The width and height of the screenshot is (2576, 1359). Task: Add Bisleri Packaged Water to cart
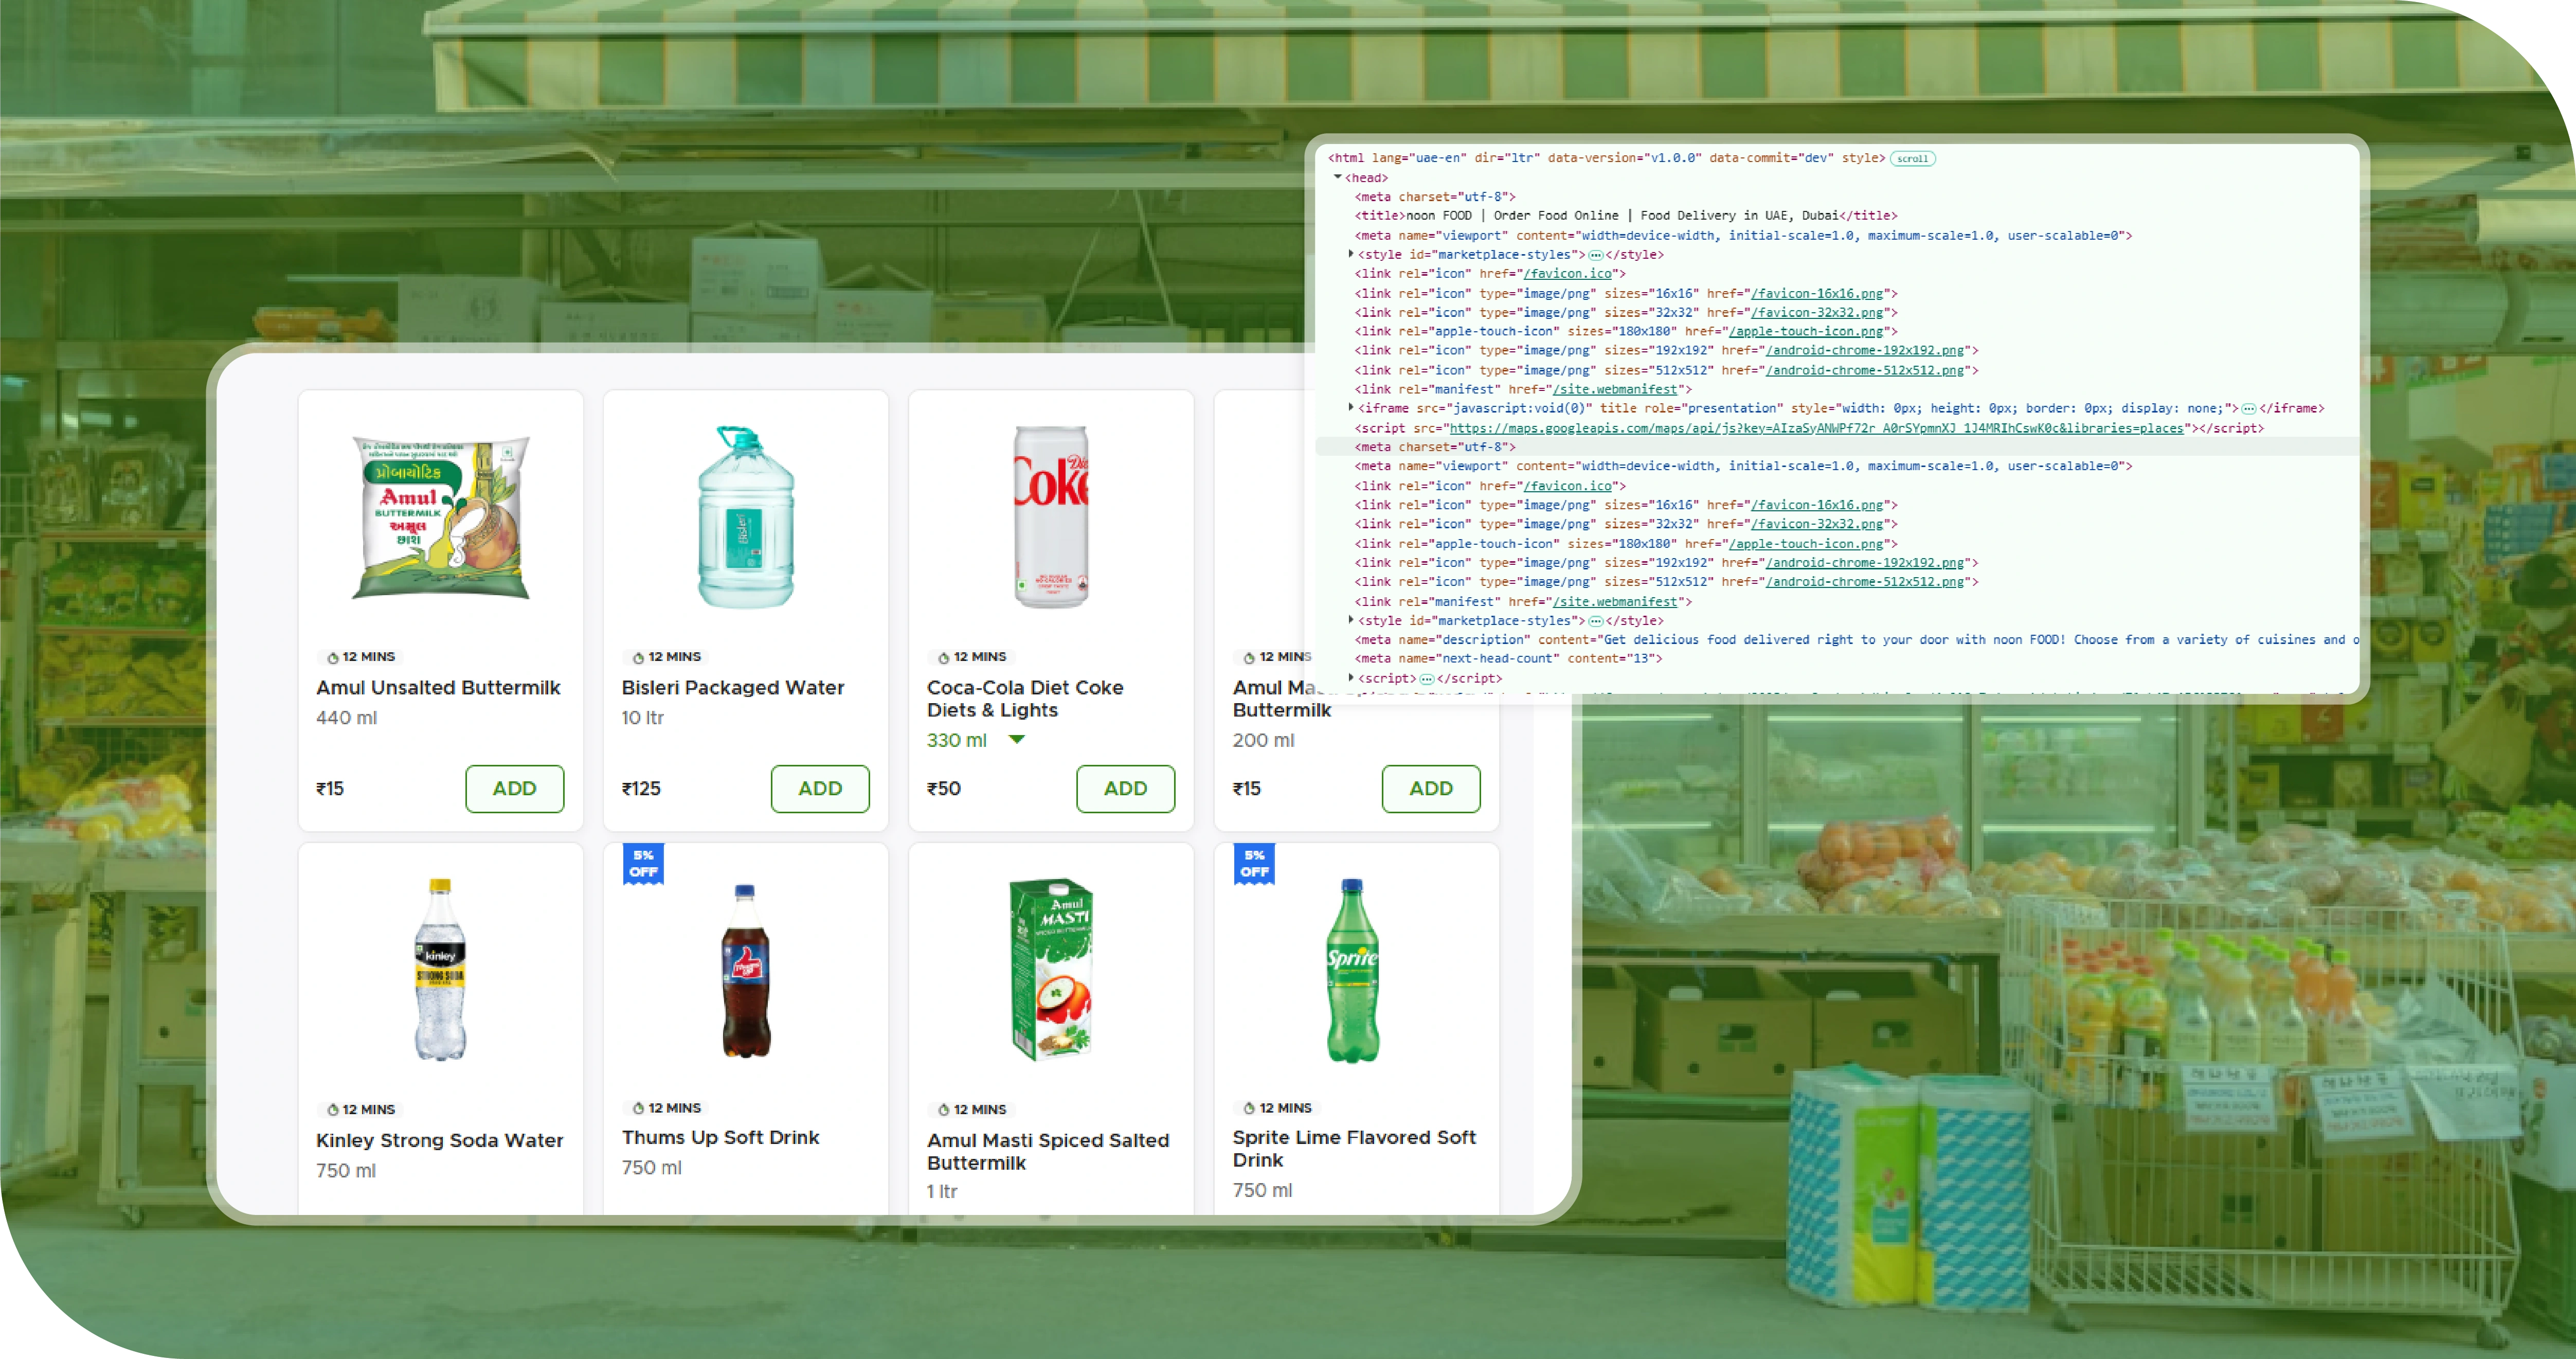click(x=819, y=788)
